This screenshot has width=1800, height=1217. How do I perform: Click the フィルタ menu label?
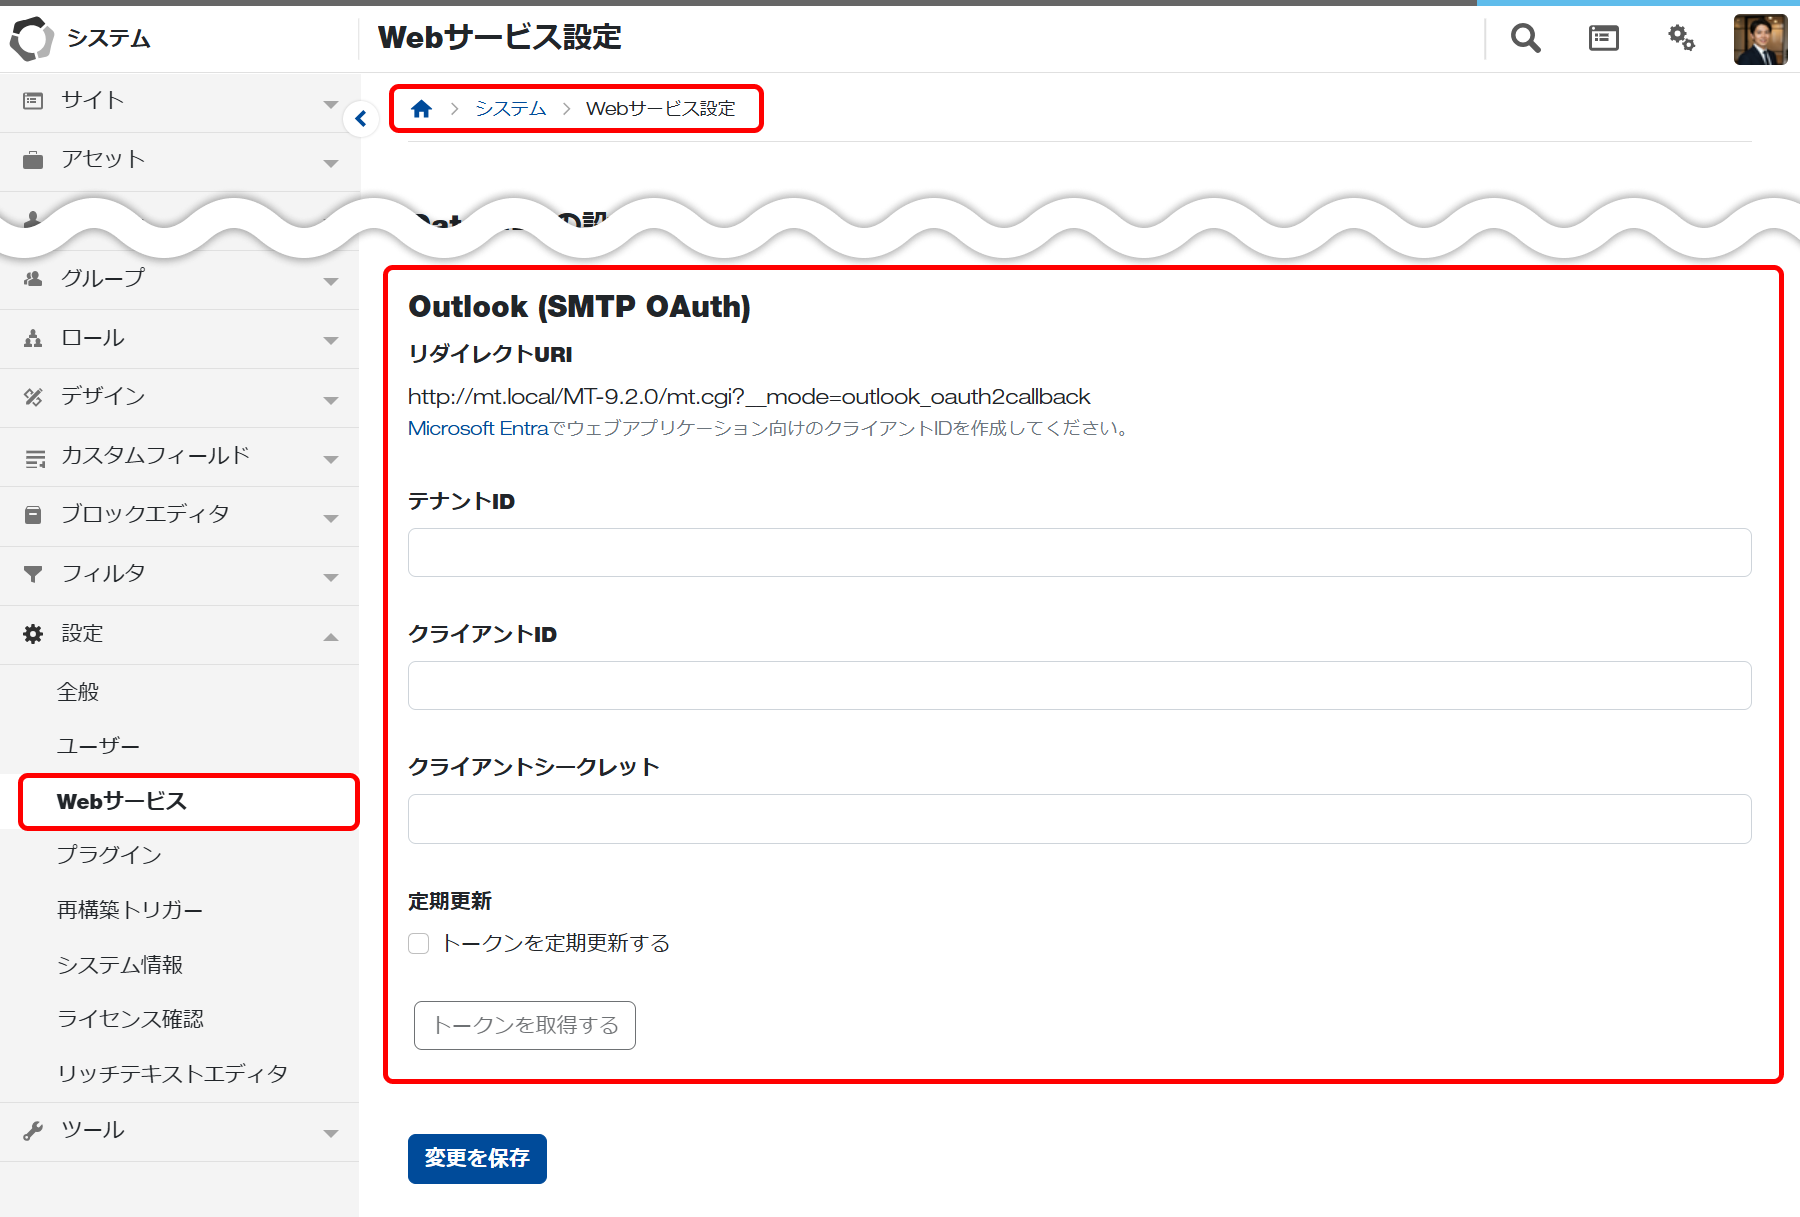[x=103, y=574]
